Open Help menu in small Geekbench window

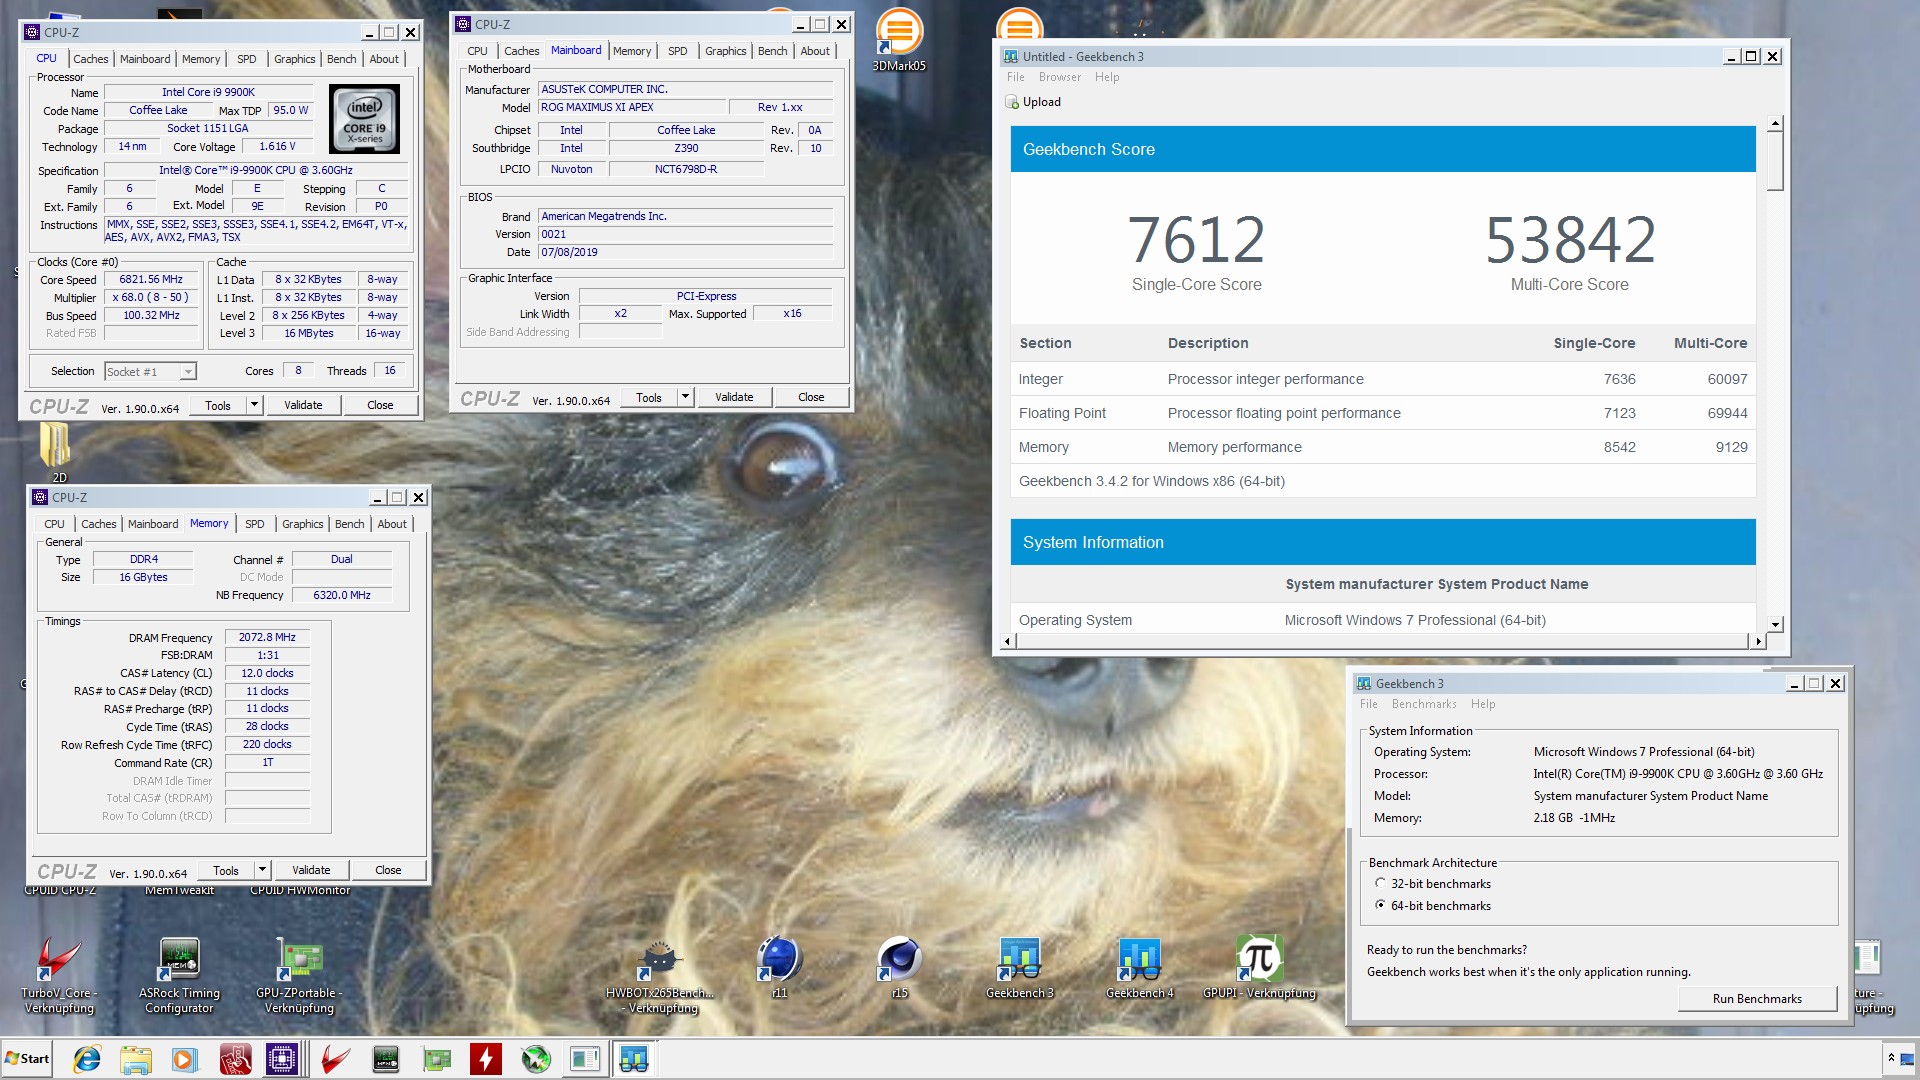pyautogui.click(x=1483, y=704)
